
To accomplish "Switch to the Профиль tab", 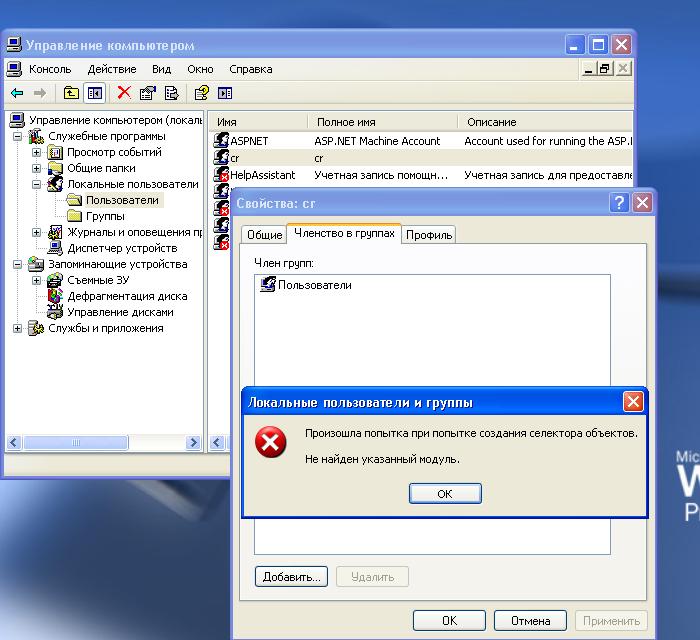I will [429, 235].
